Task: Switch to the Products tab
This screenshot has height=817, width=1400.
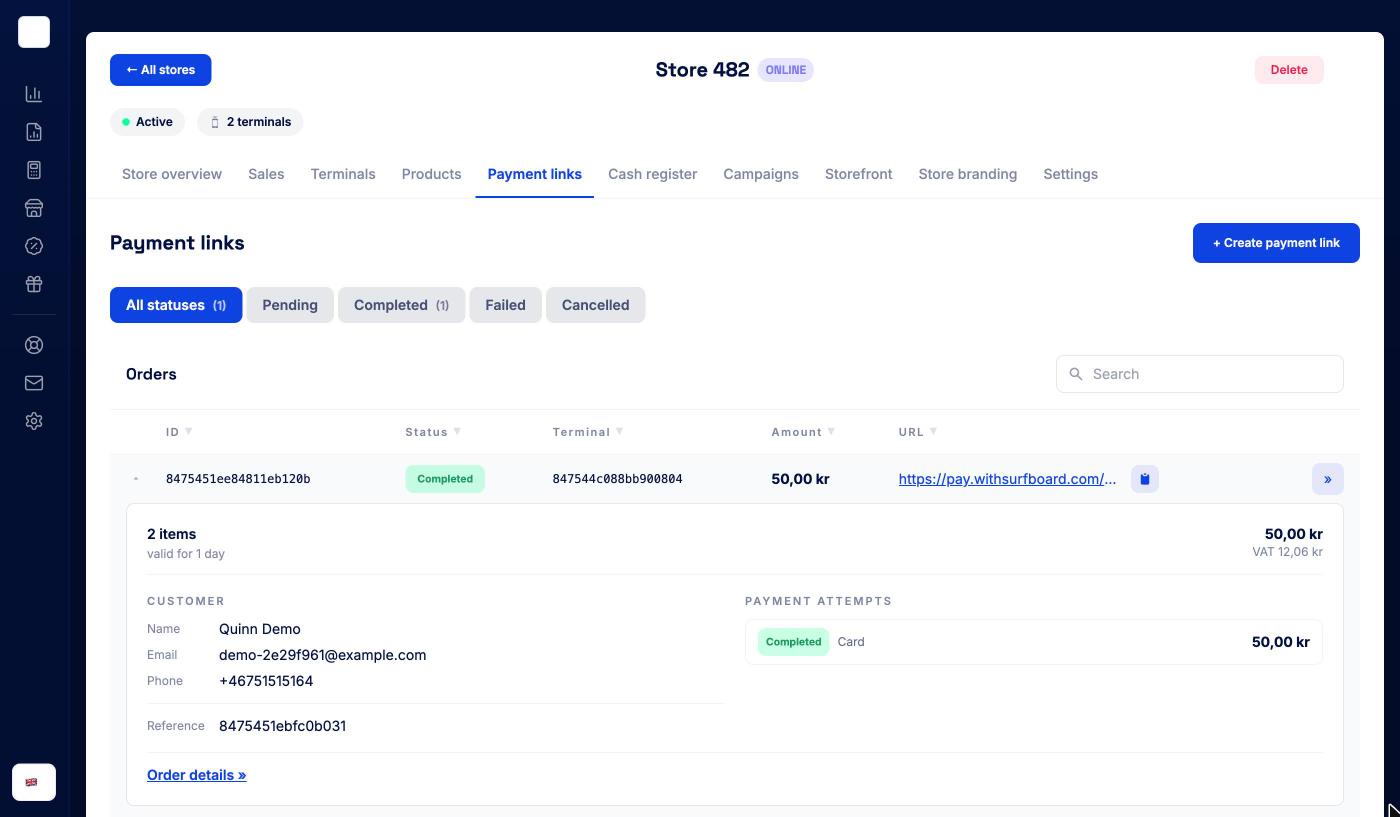Action: point(431,174)
